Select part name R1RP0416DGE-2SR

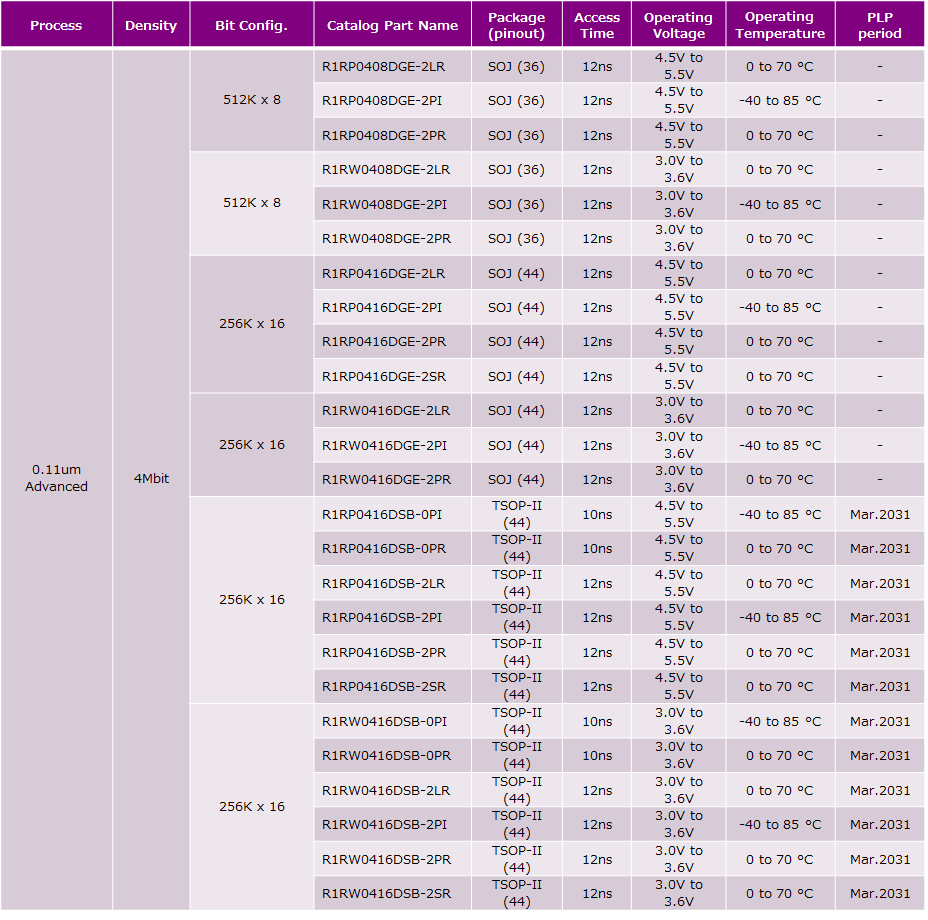coord(384,377)
